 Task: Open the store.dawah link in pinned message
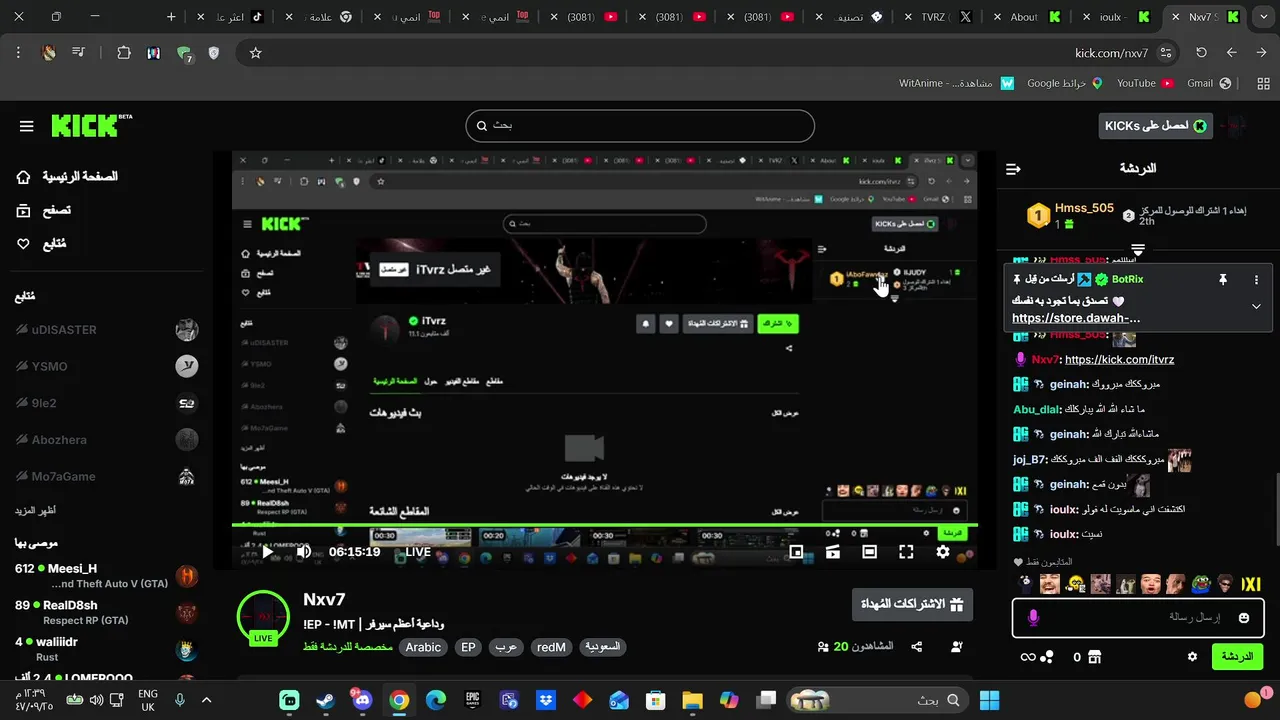1076,318
